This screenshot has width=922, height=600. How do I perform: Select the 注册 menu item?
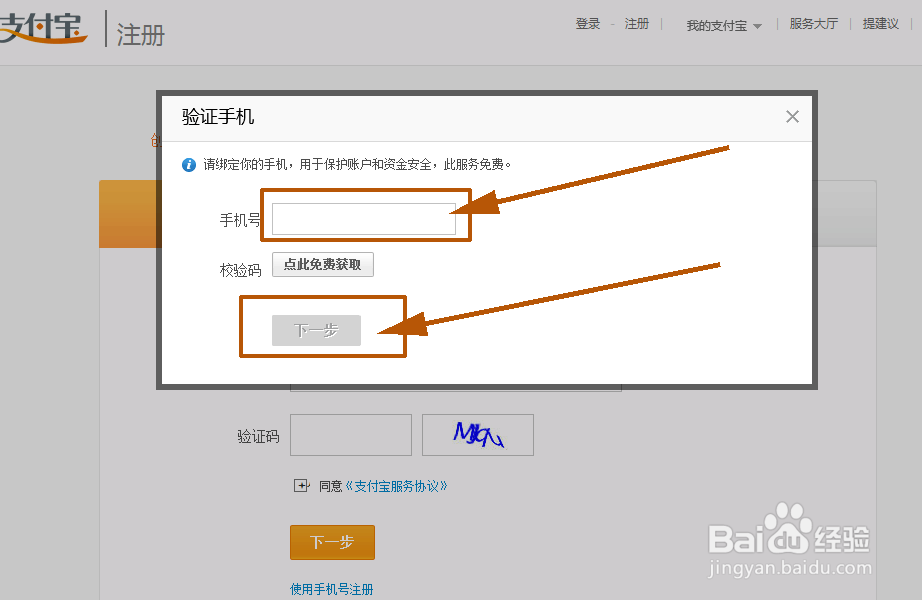(637, 23)
